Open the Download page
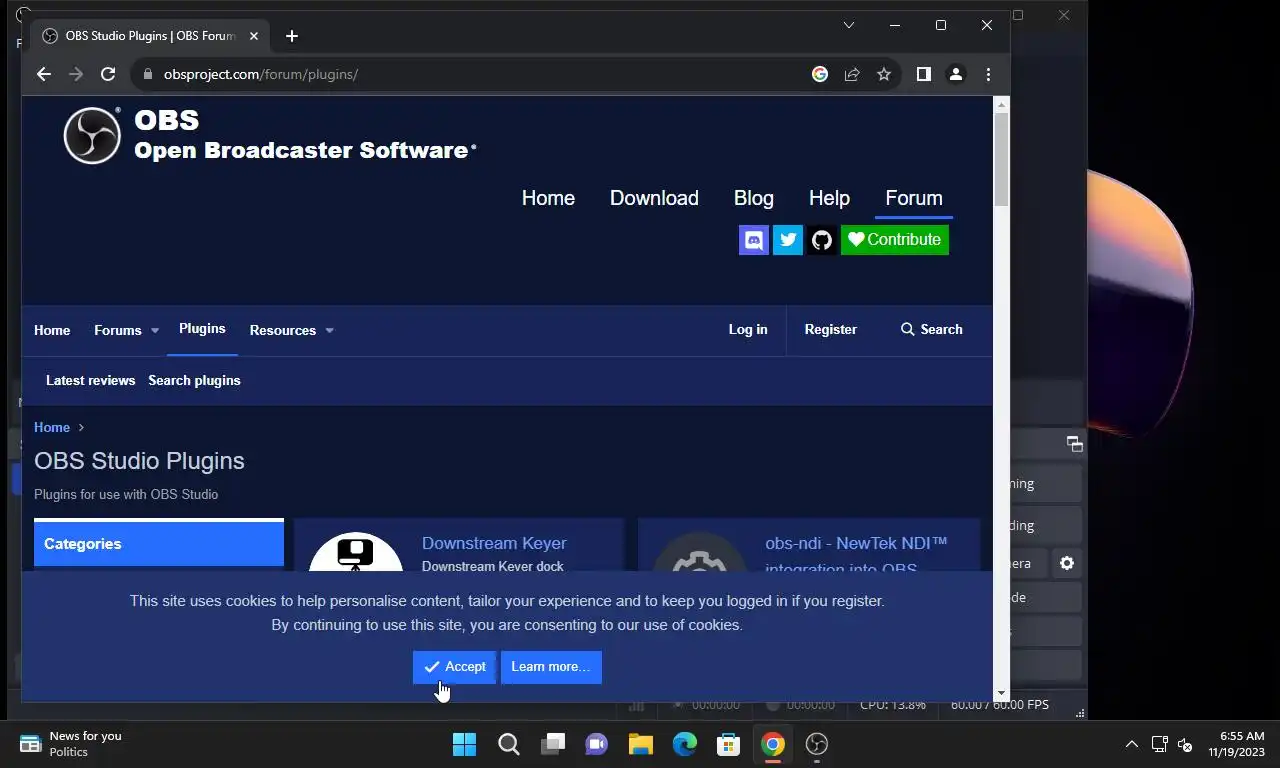The height and width of the screenshot is (768, 1280). pos(654,198)
